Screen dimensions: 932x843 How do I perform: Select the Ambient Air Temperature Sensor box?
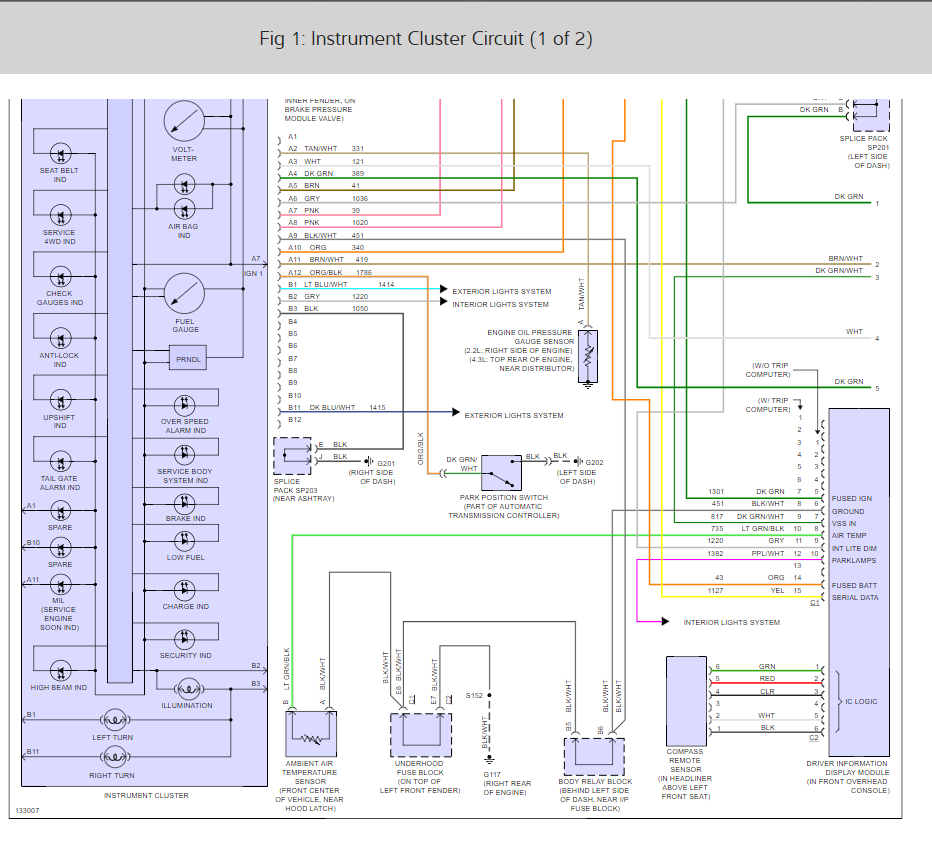click(x=311, y=734)
